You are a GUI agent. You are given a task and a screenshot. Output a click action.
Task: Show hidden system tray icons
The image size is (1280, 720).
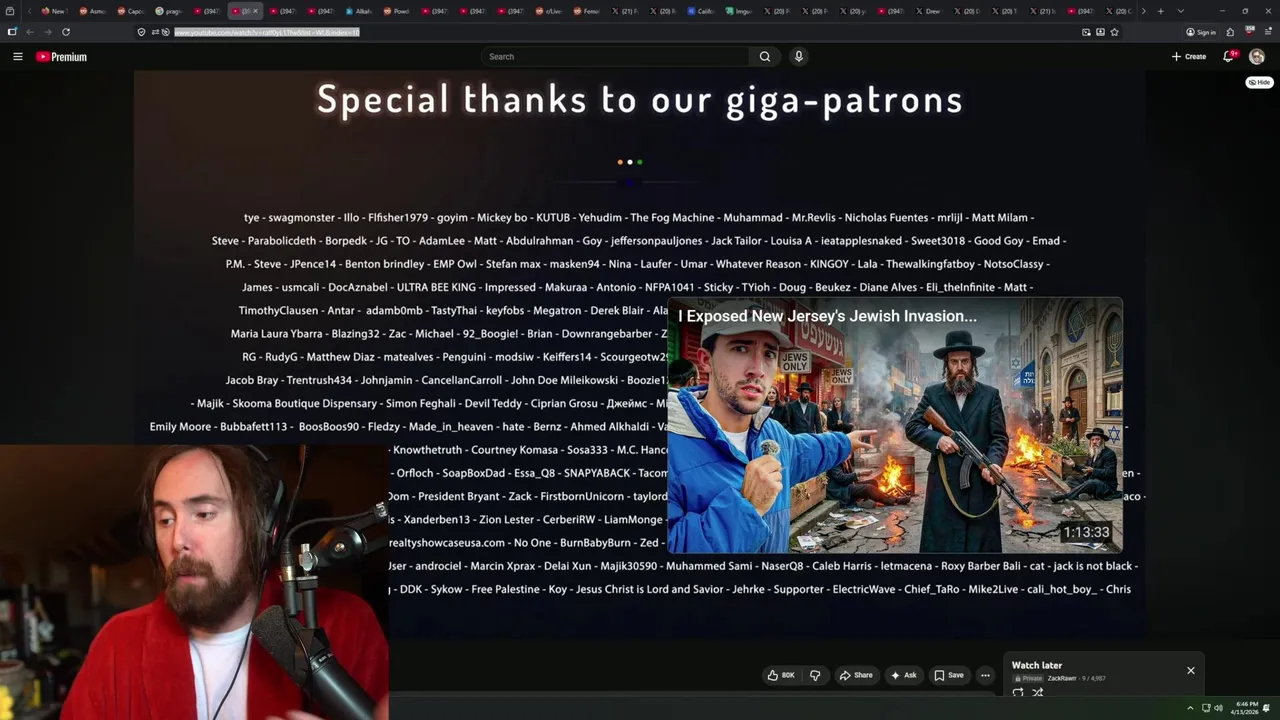coord(1190,708)
